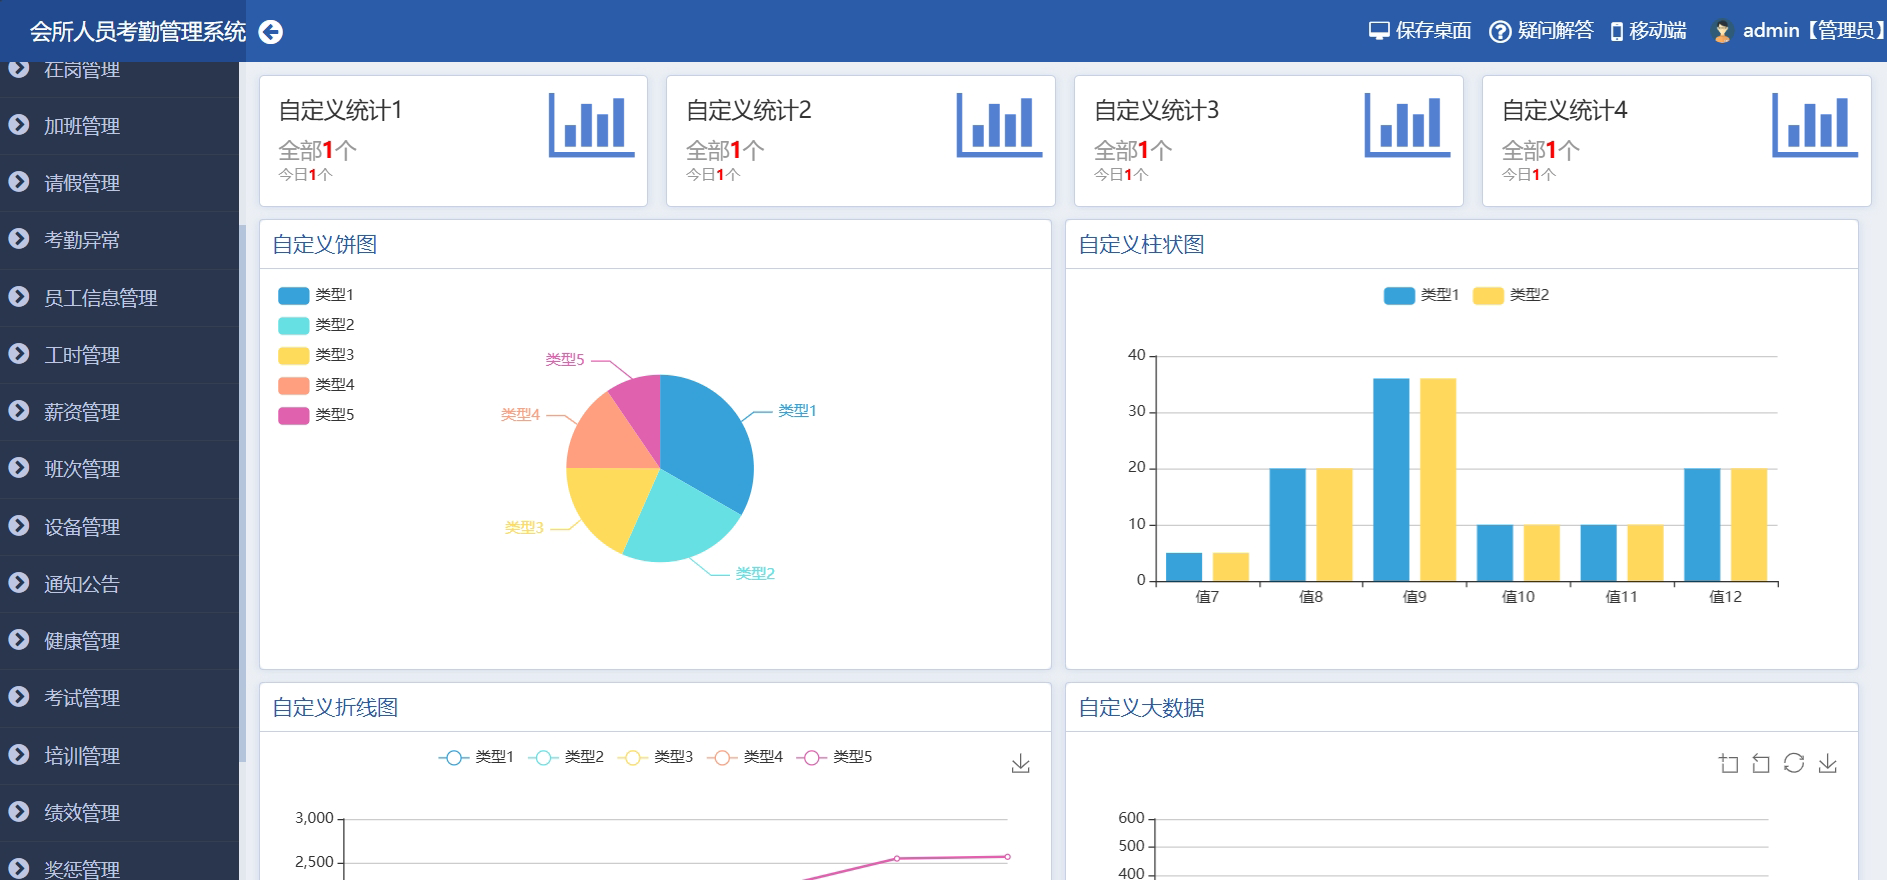This screenshot has width=1887, height=880.
Task: Click the restore refresh icon in 自定义大数据
Action: tap(1794, 764)
